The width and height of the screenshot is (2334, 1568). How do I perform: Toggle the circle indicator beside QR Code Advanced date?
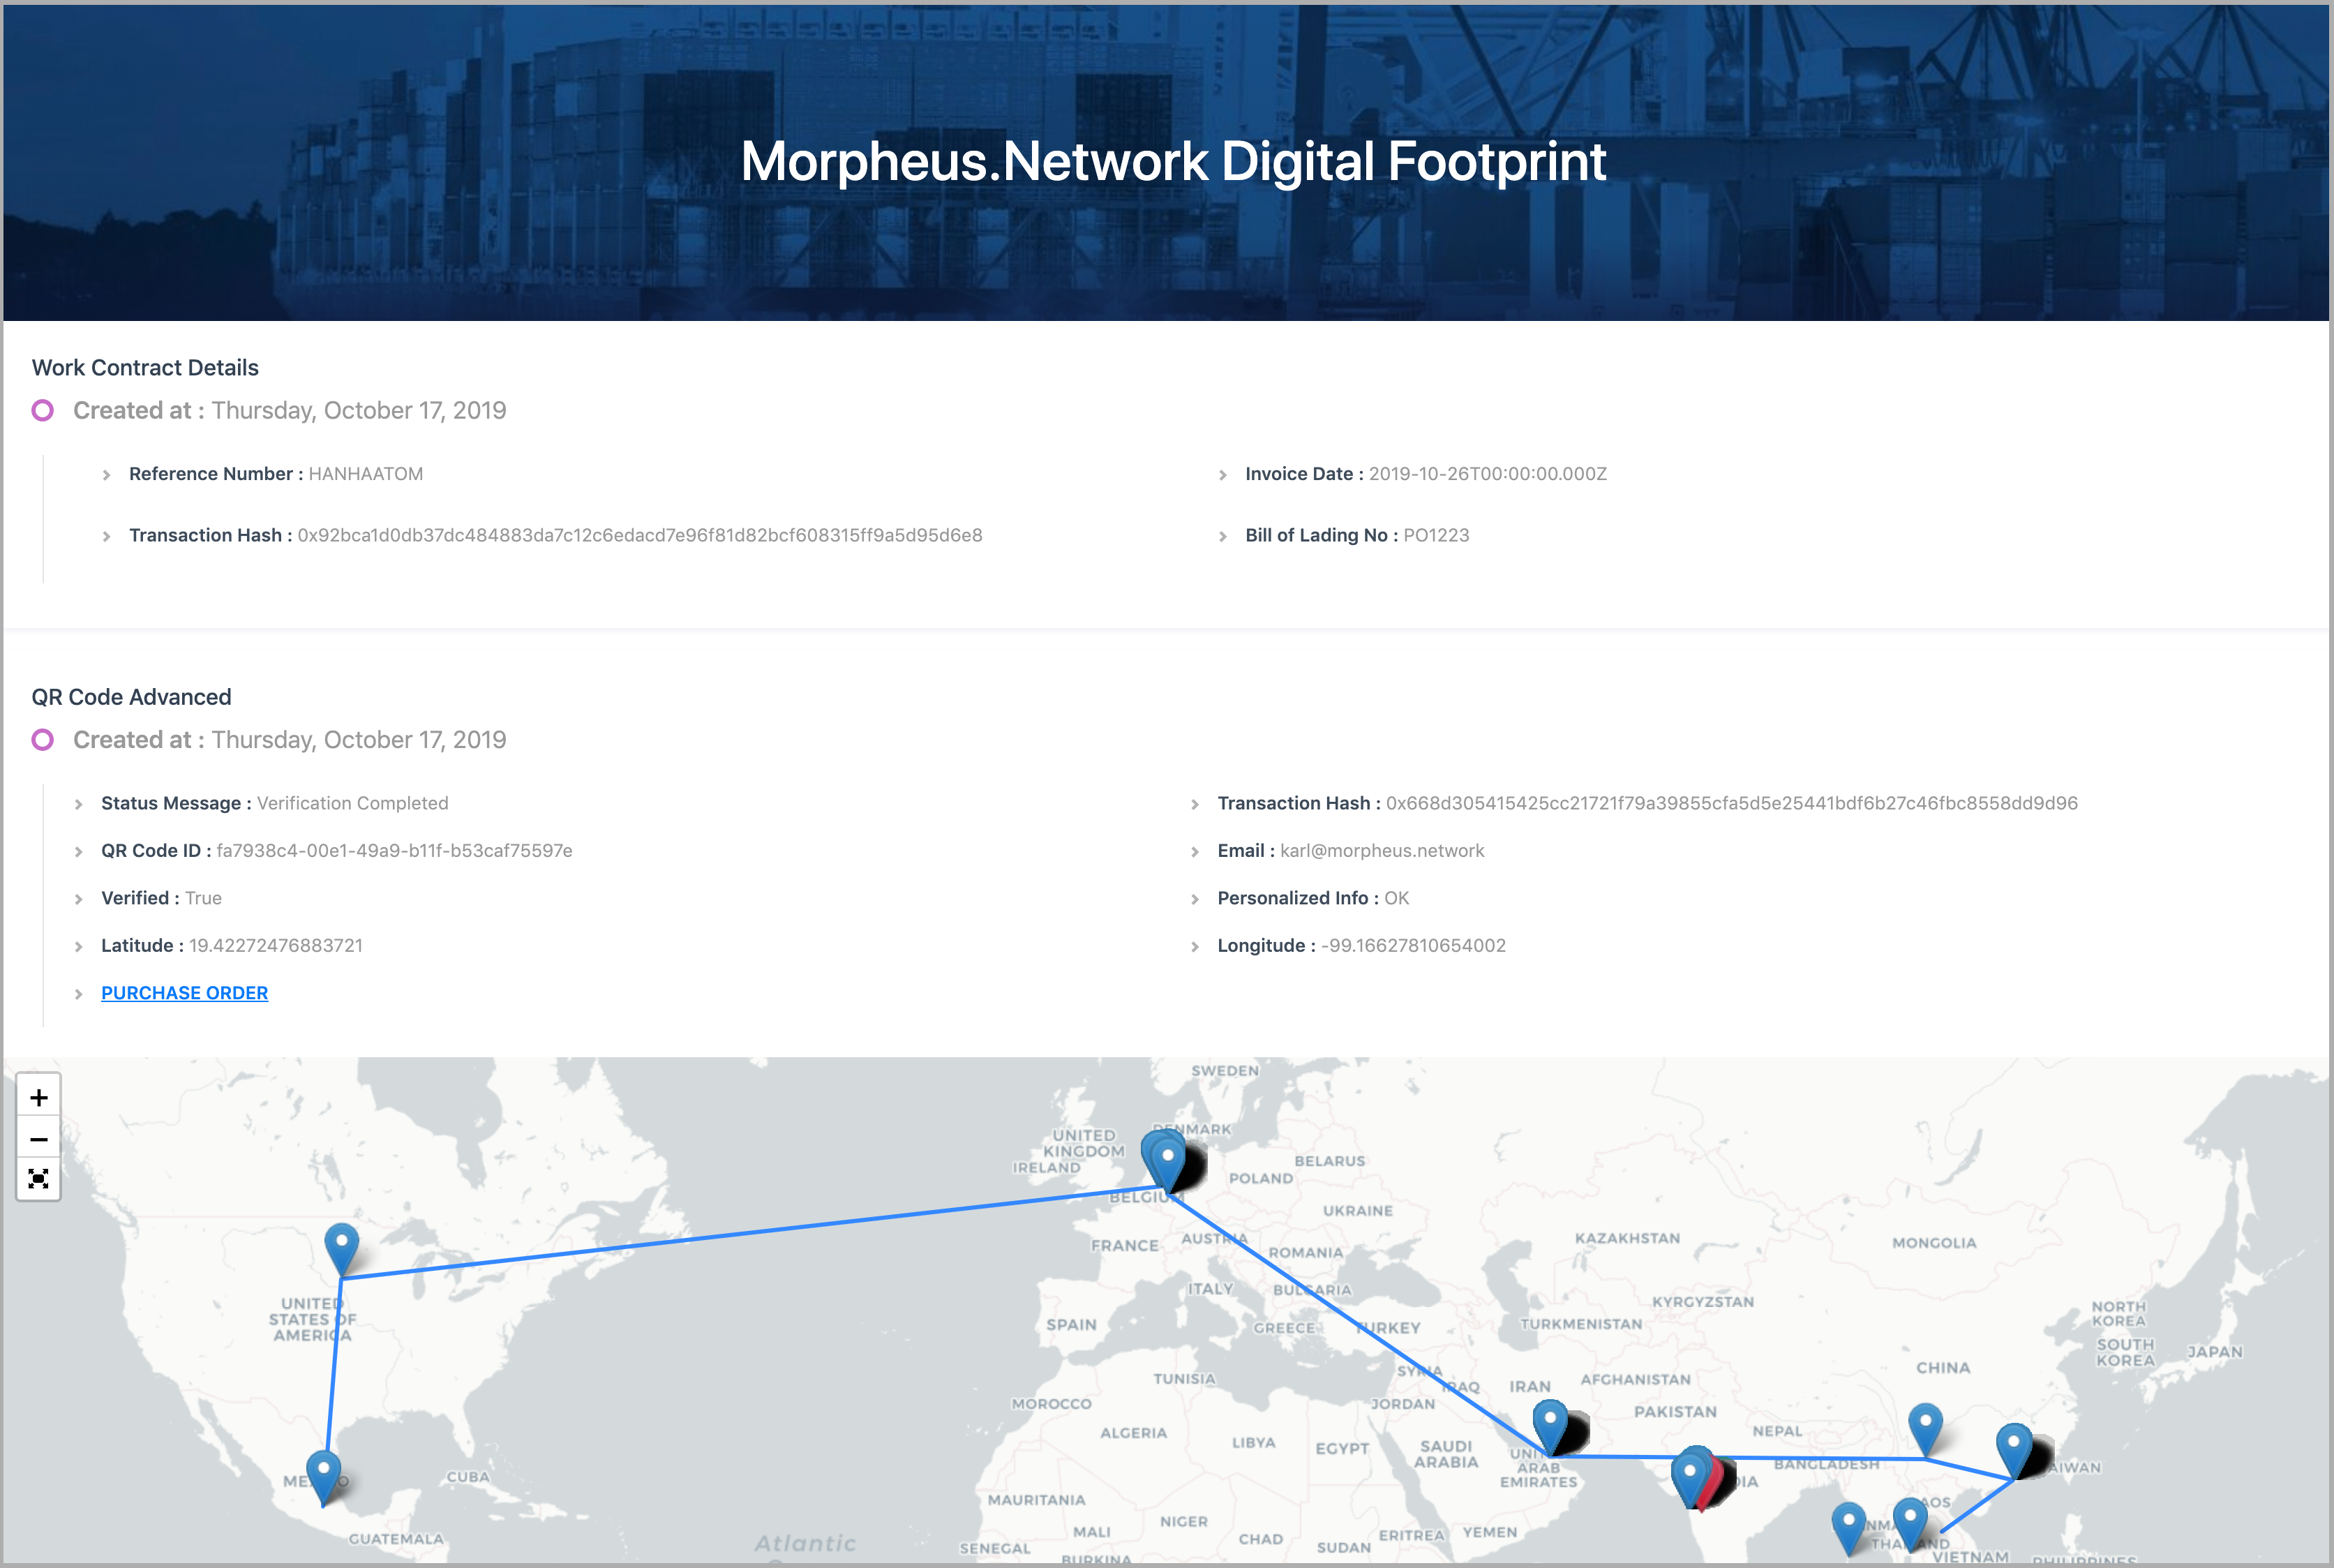click(x=43, y=740)
